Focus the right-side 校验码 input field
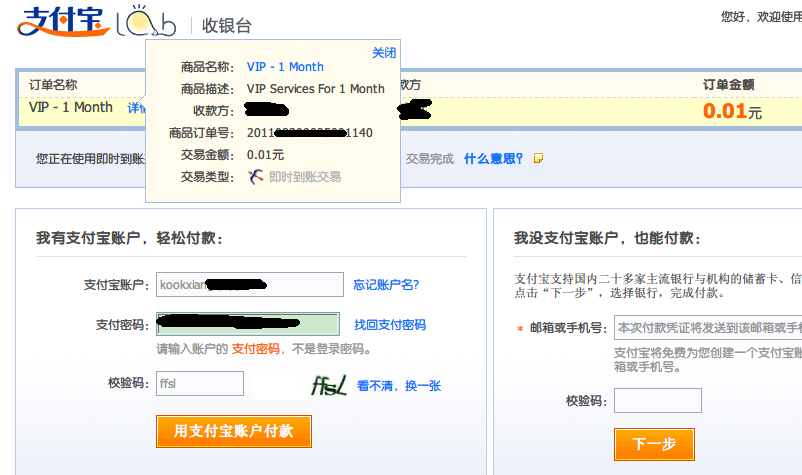This screenshot has height=475, width=802. 658,400
